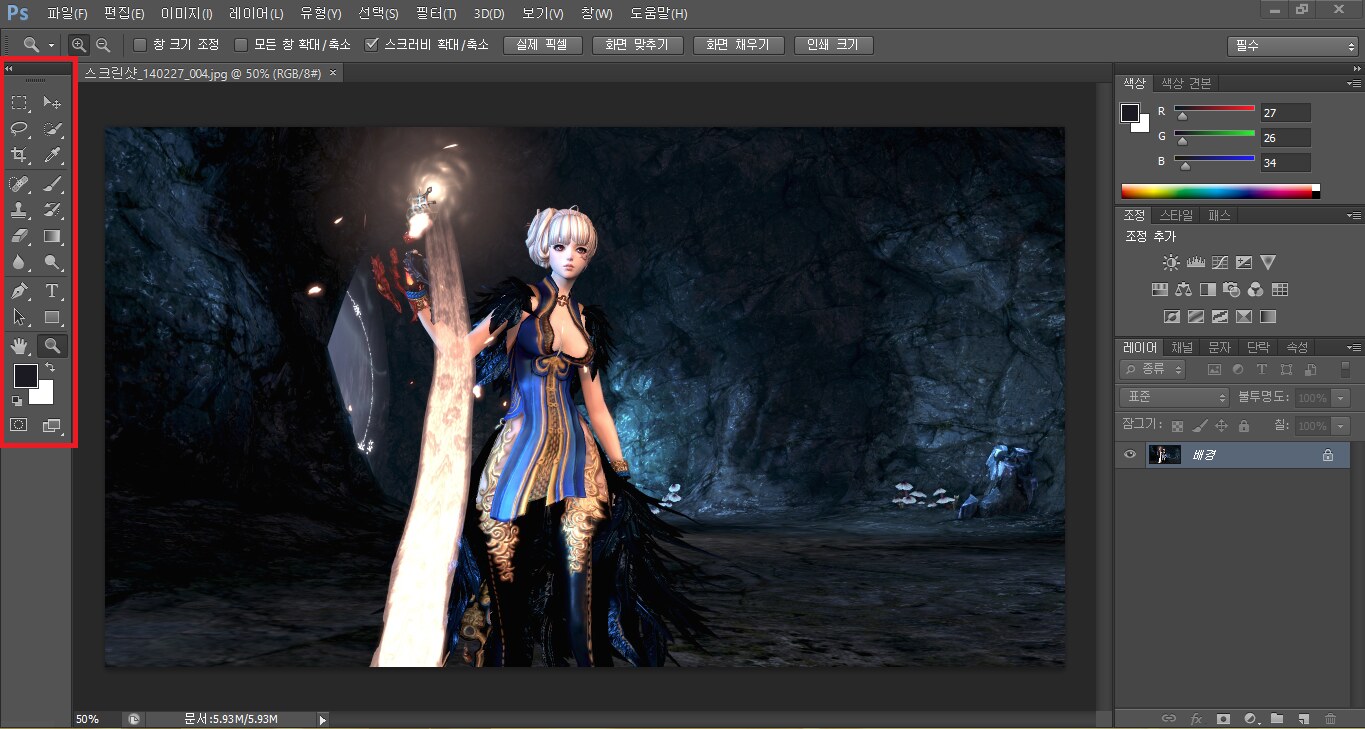1365x729 pixels.
Task: Select the Blur tool
Action: click(19, 262)
